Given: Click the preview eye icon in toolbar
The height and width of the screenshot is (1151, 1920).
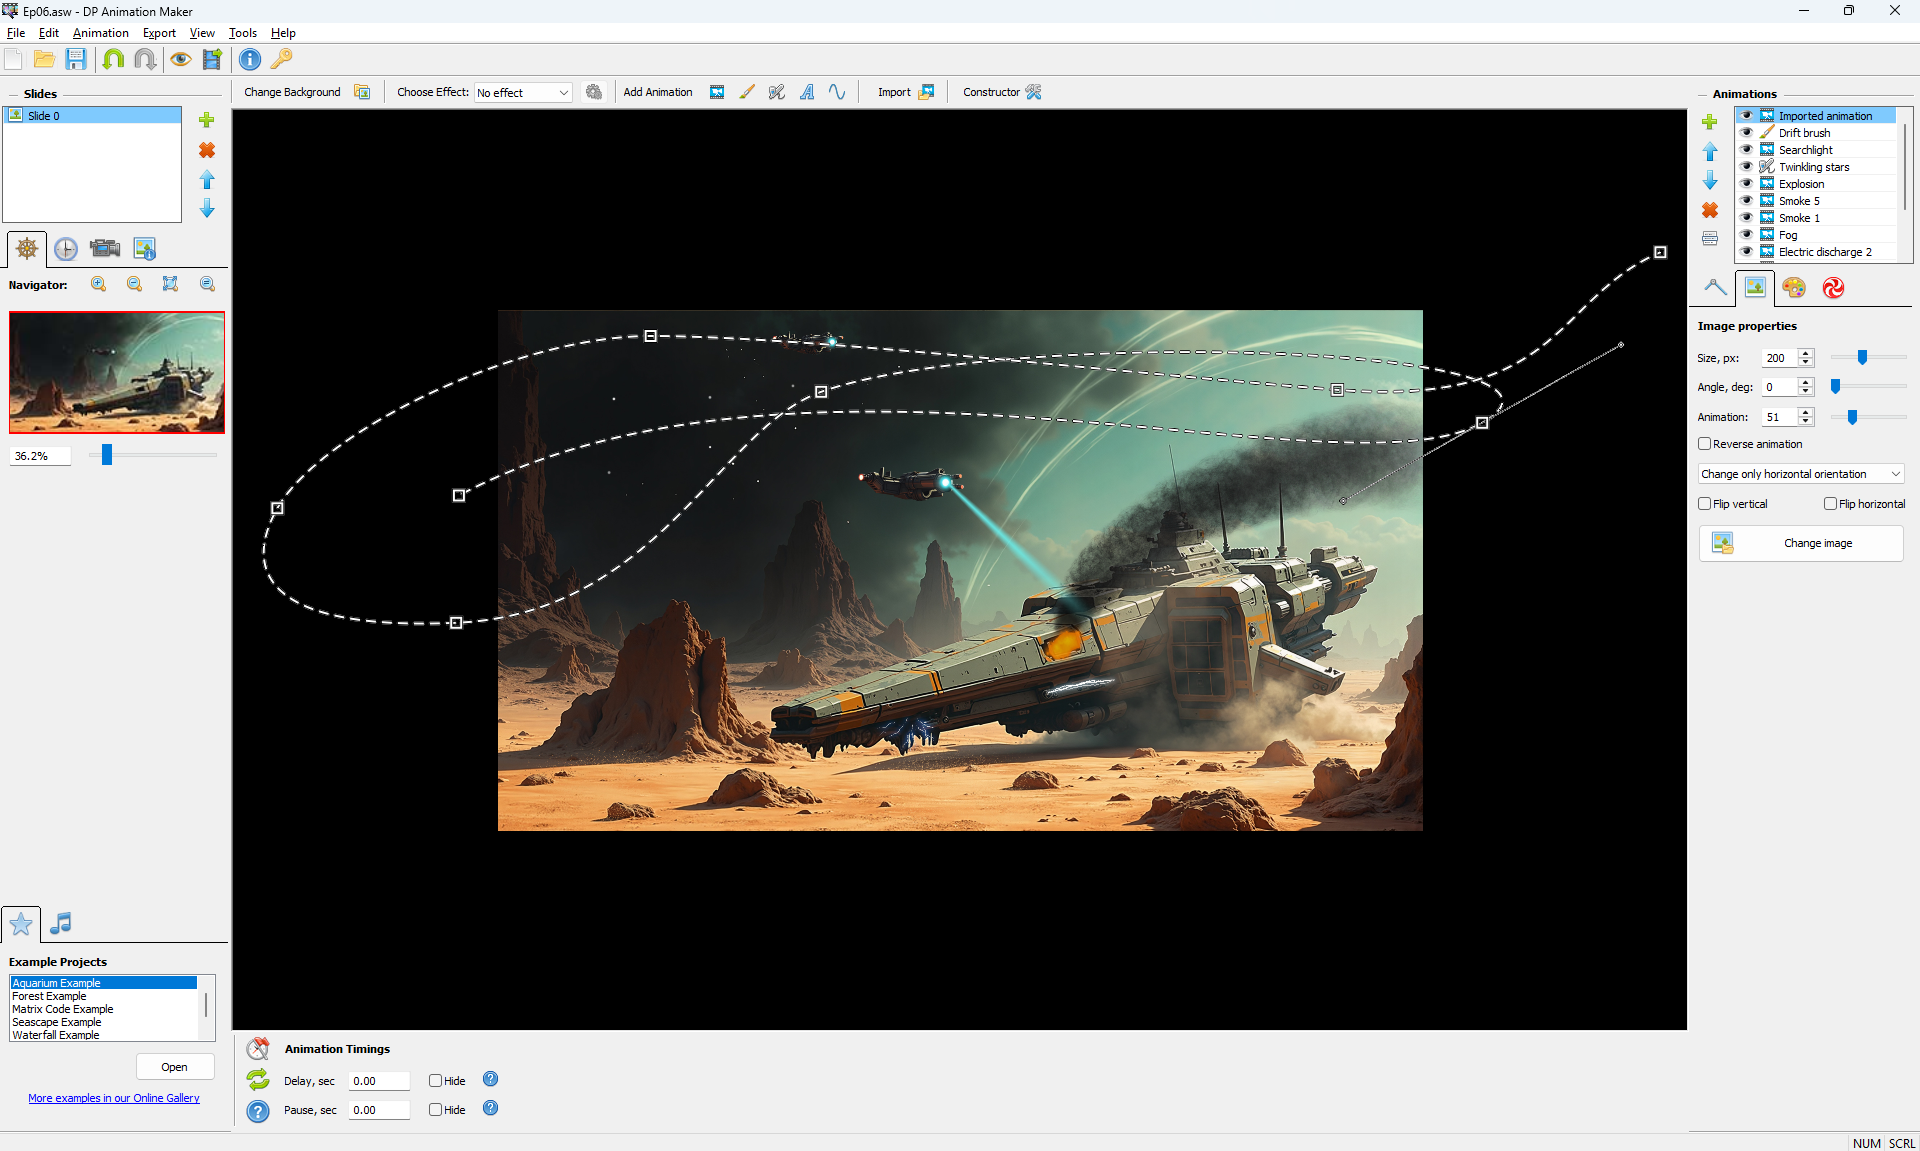Looking at the screenshot, I should (x=180, y=59).
